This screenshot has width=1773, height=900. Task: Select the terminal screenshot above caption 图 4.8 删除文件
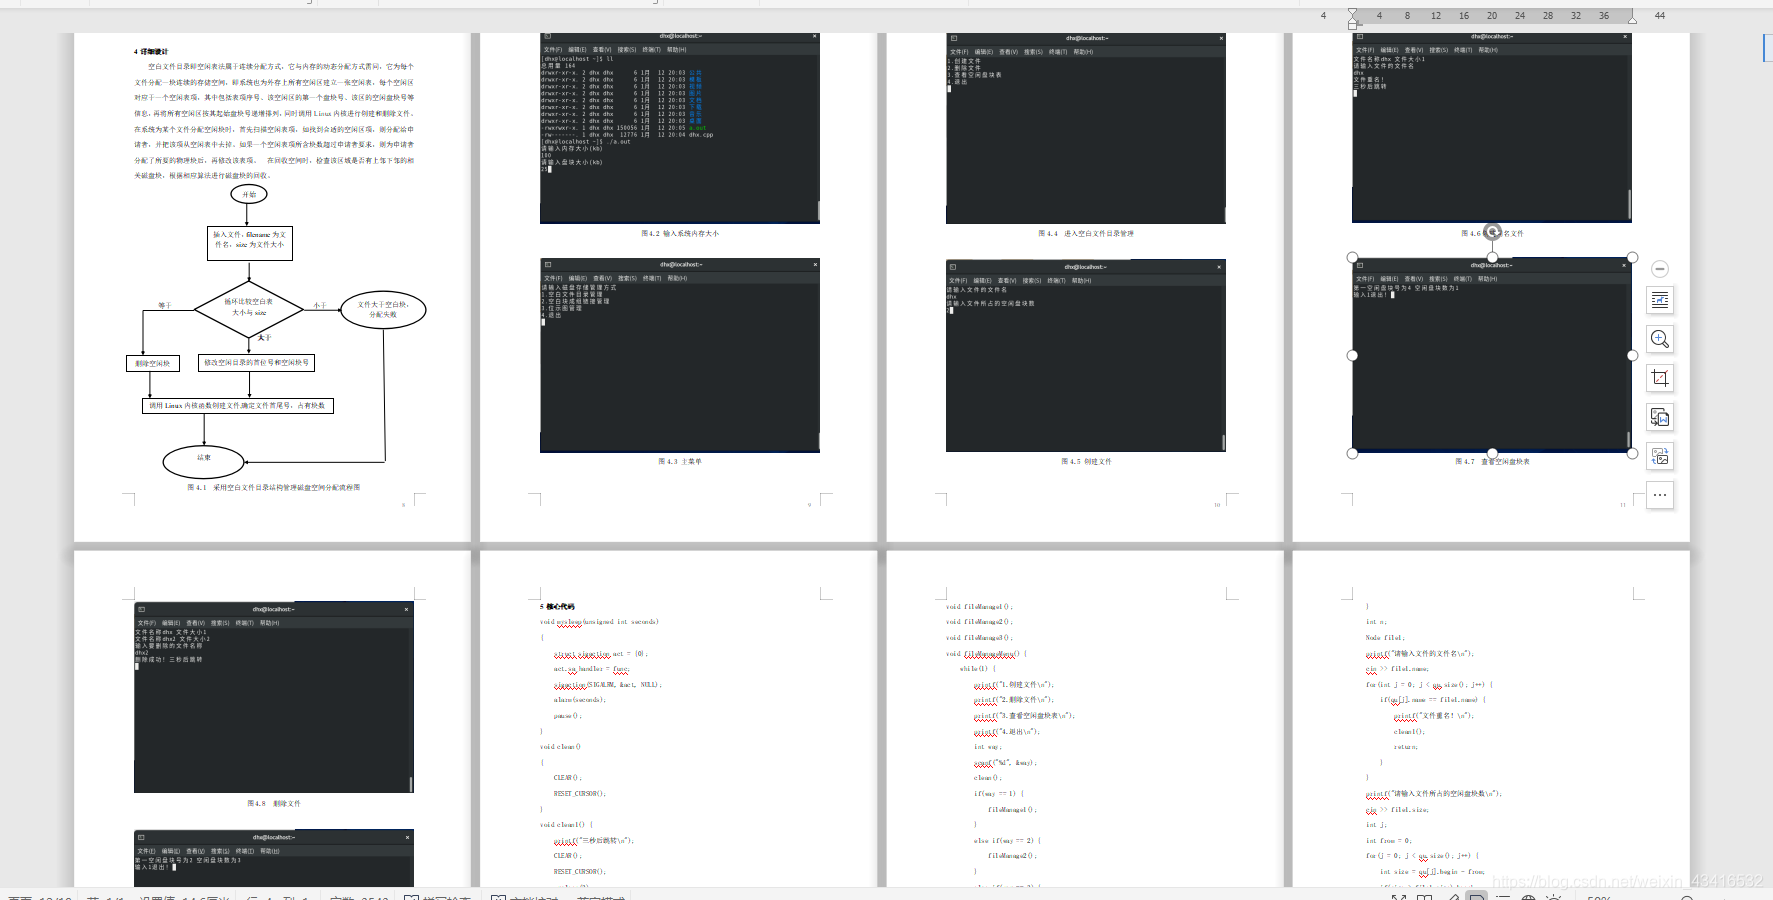pos(274,697)
